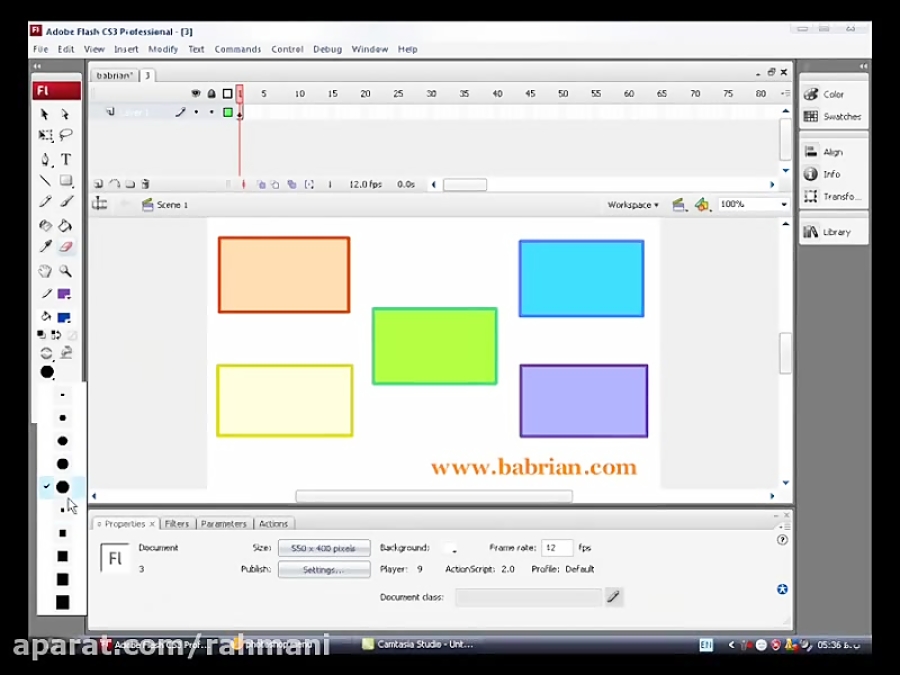Toggle outline view for all layers
This screenshot has width=900, height=675.
click(226, 93)
